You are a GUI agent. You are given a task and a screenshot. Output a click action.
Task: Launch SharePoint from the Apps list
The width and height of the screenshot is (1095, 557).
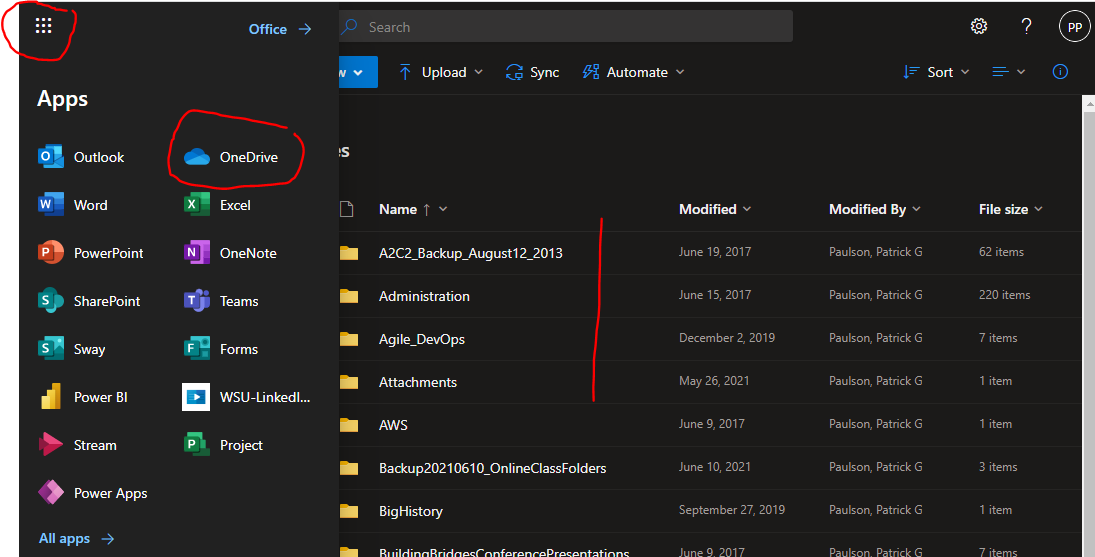click(x=89, y=301)
